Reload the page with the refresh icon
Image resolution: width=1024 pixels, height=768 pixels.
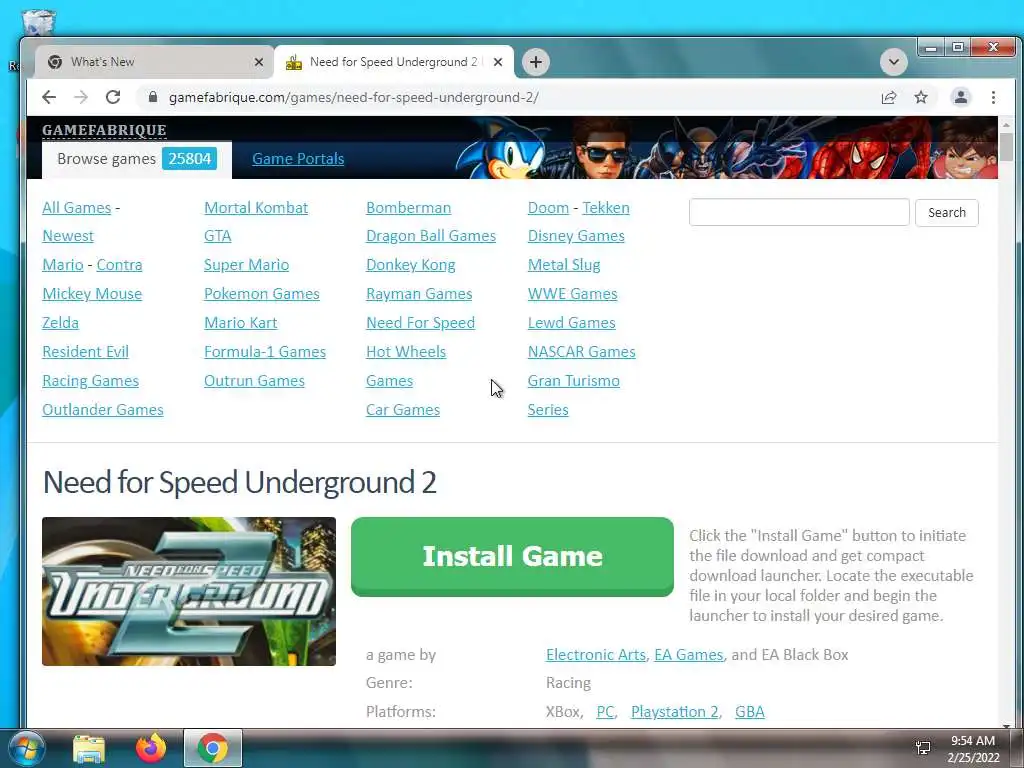(x=113, y=97)
